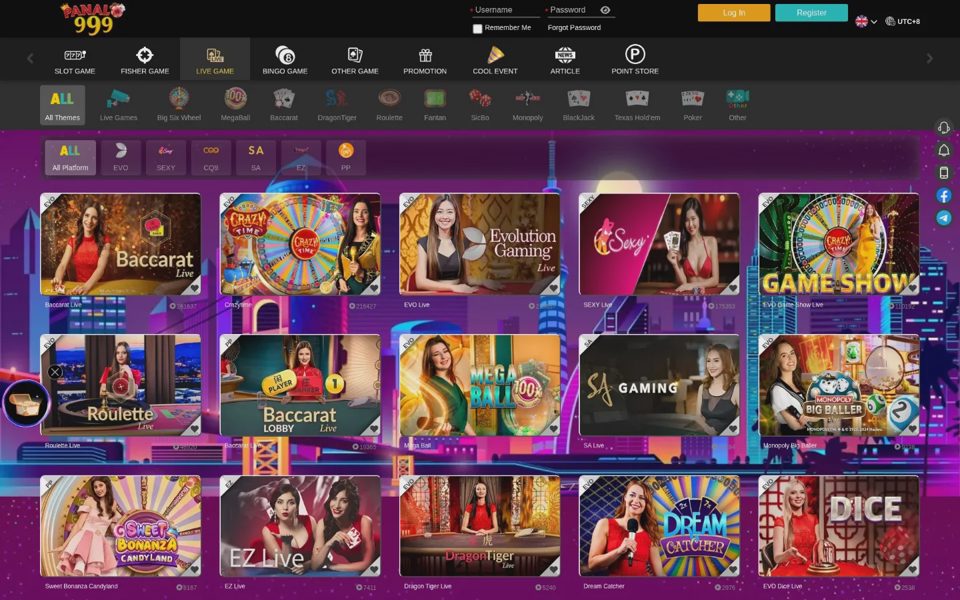960x600 pixels.
Task: Open the Forgot Password link
Action: (x=574, y=28)
